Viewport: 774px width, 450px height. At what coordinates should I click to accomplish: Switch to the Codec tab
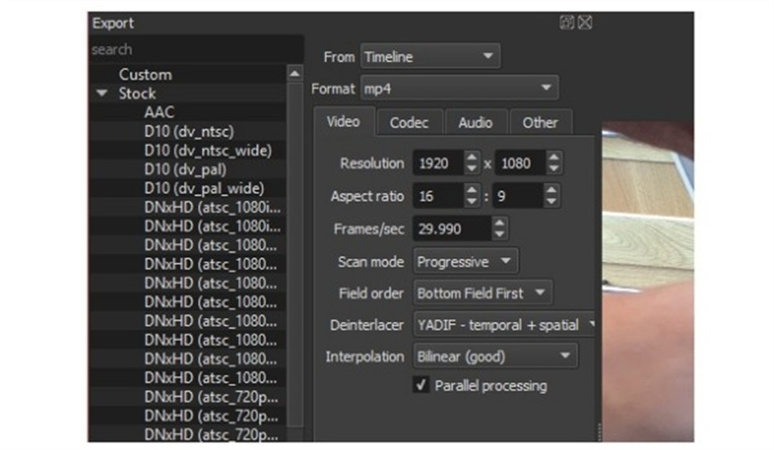coord(409,122)
